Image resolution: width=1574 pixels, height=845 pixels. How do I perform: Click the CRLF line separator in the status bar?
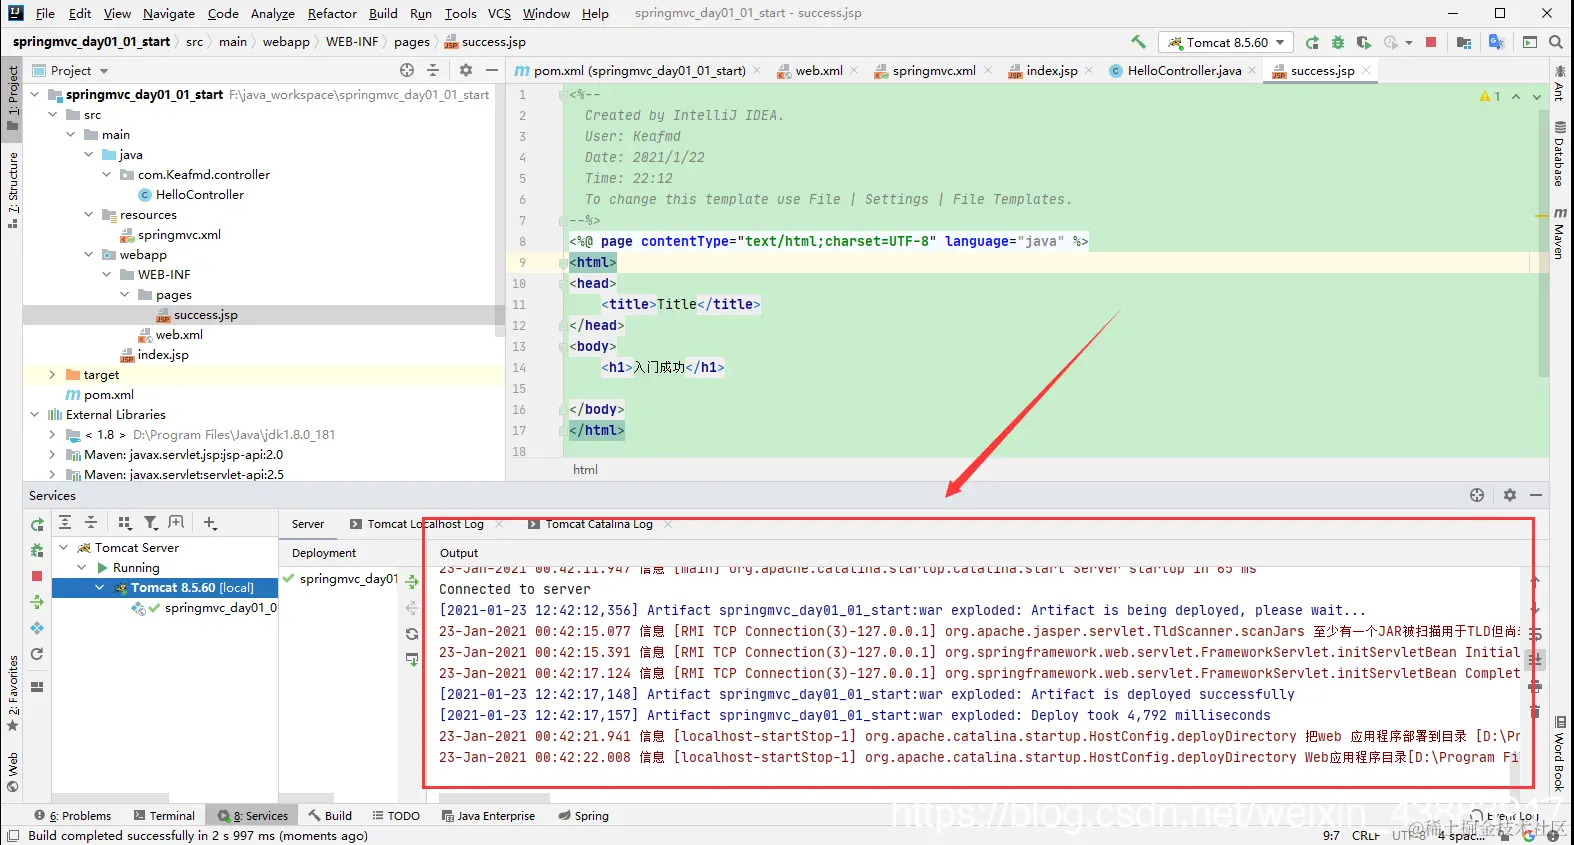1366,835
